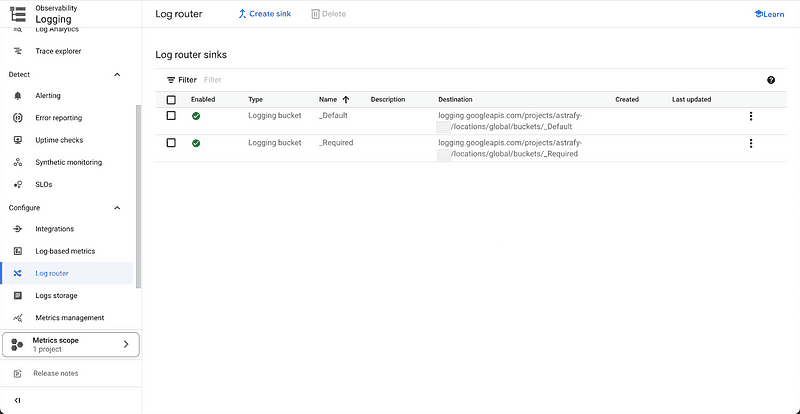Screen dimensions: 800x414
Task: Check the _Required sink row checkbox
Action: [171, 143]
